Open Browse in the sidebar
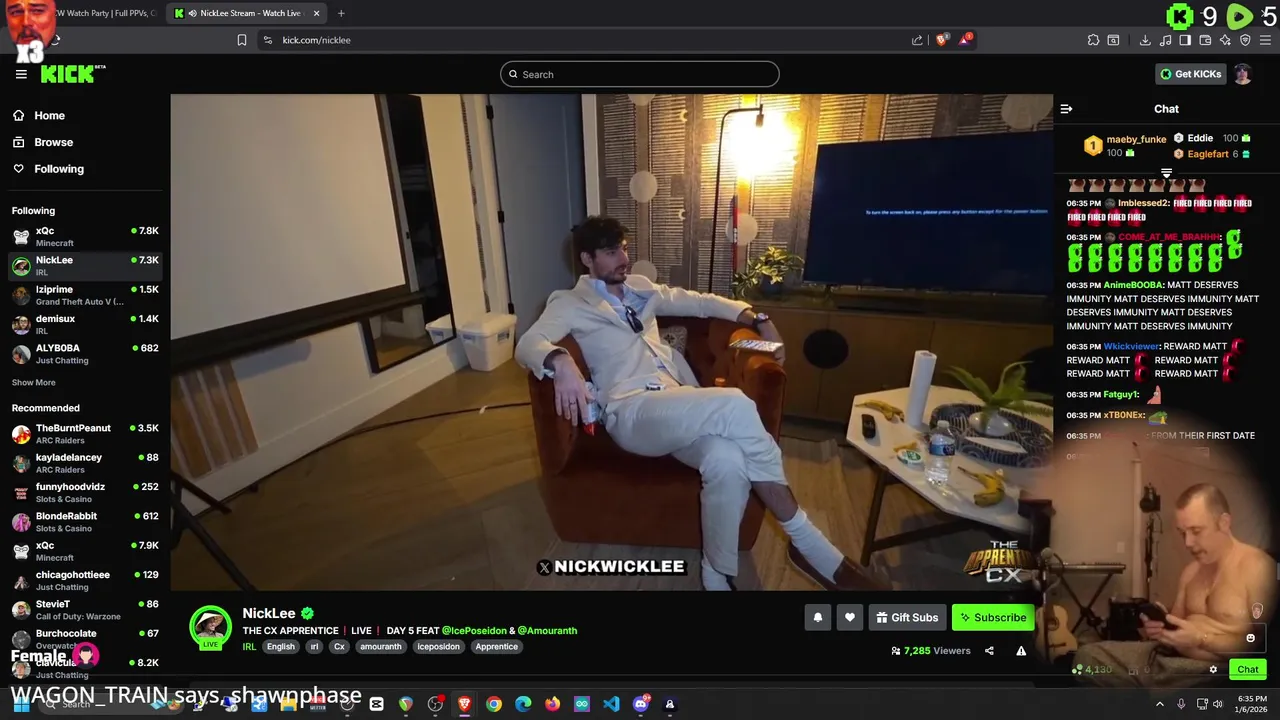The image size is (1280, 720). point(53,142)
